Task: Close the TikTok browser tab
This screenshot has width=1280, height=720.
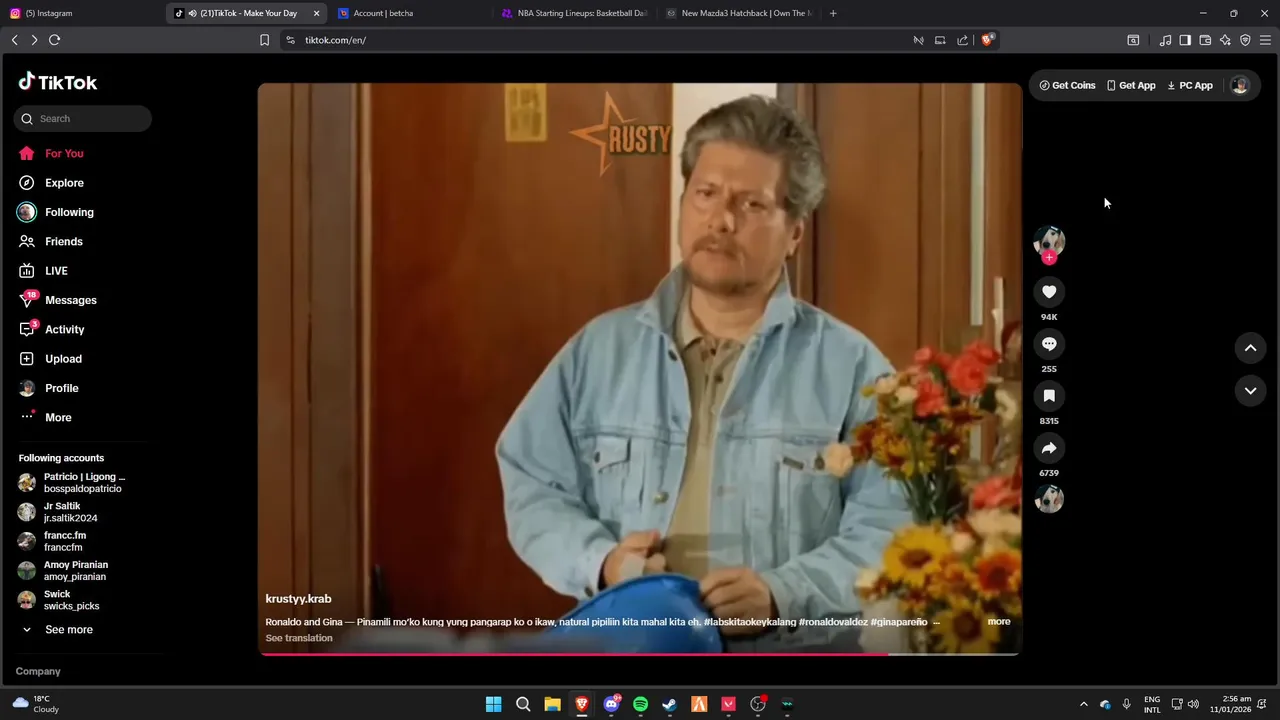Action: coord(316,13)
